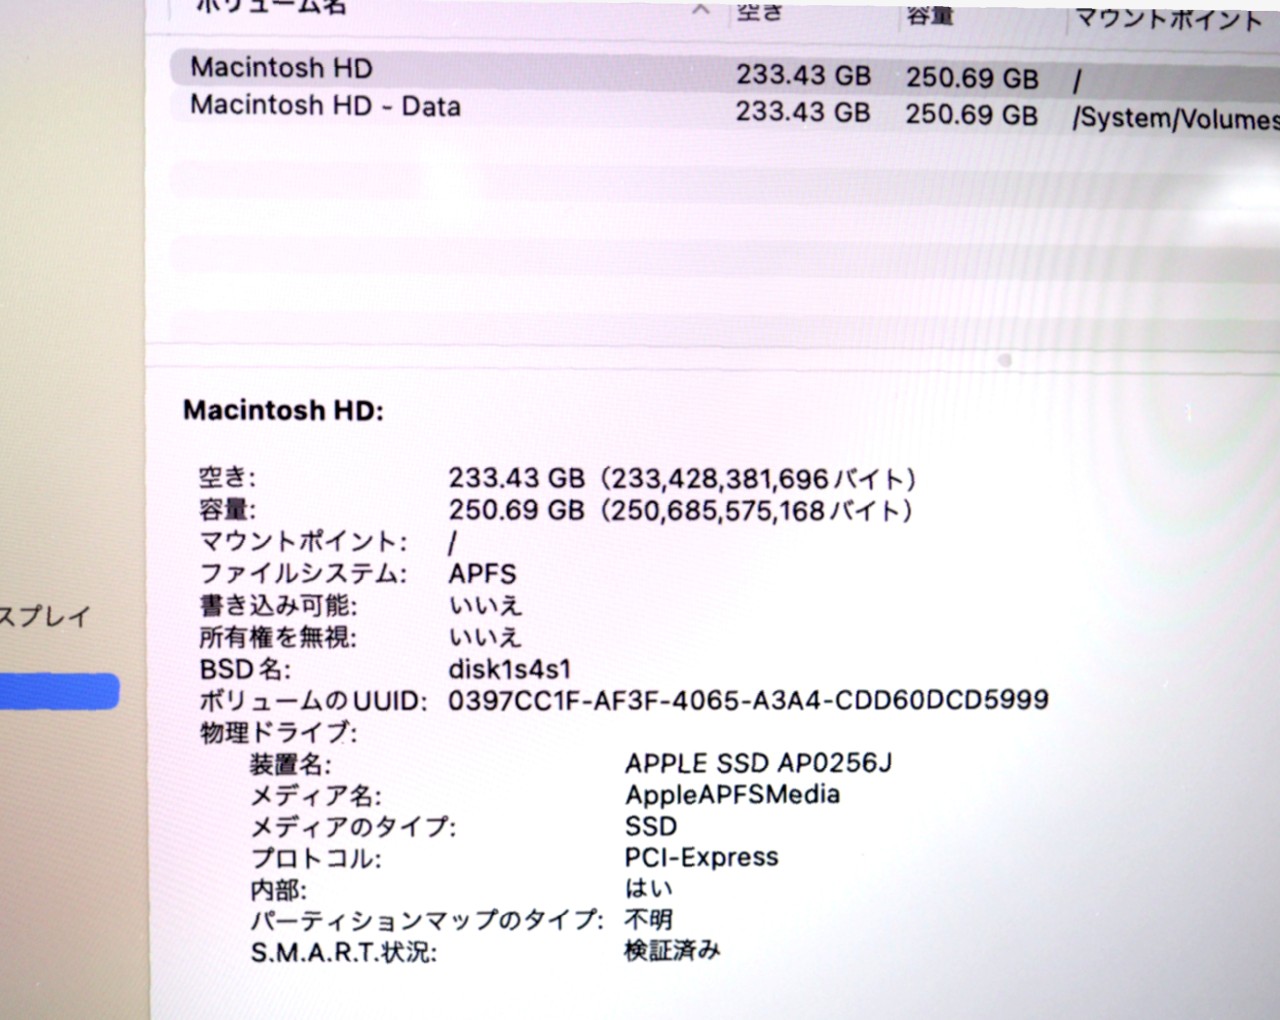
Task: Select the Macintosh HD - Data row
Action: [325, 106]
